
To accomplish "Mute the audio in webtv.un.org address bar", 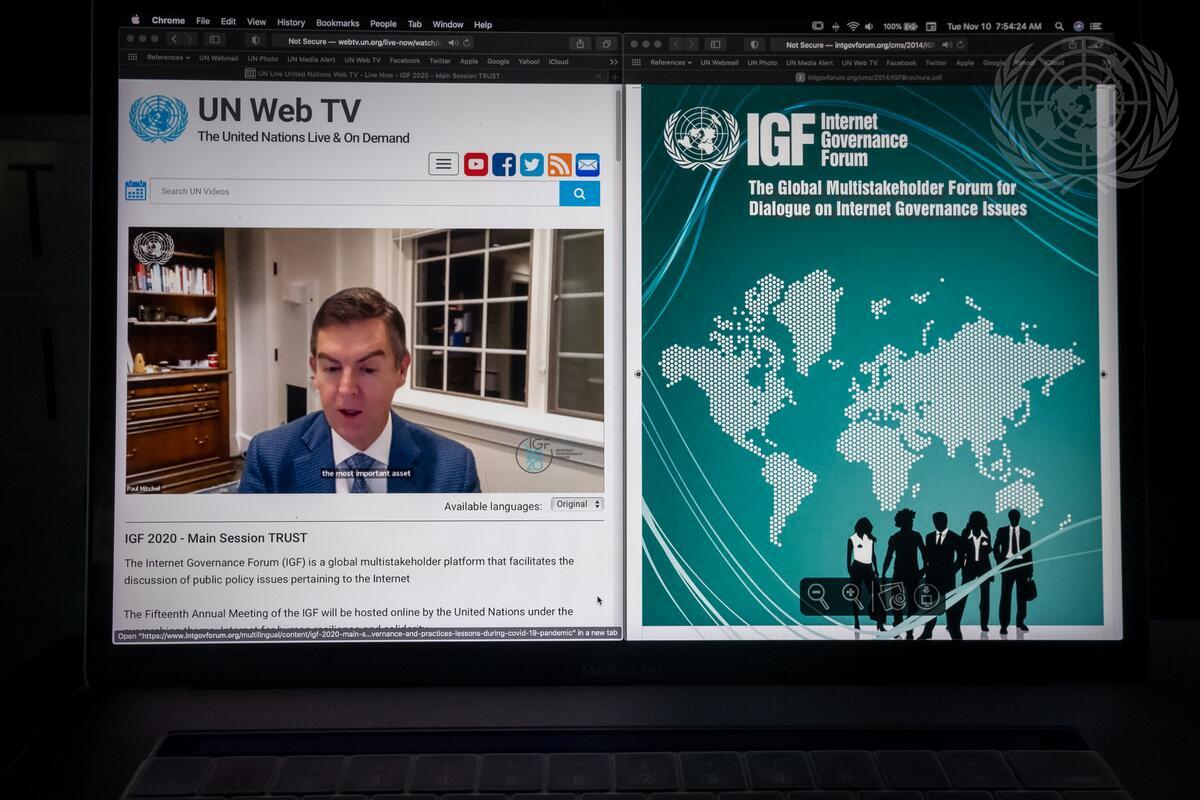I will pos(453,42).
